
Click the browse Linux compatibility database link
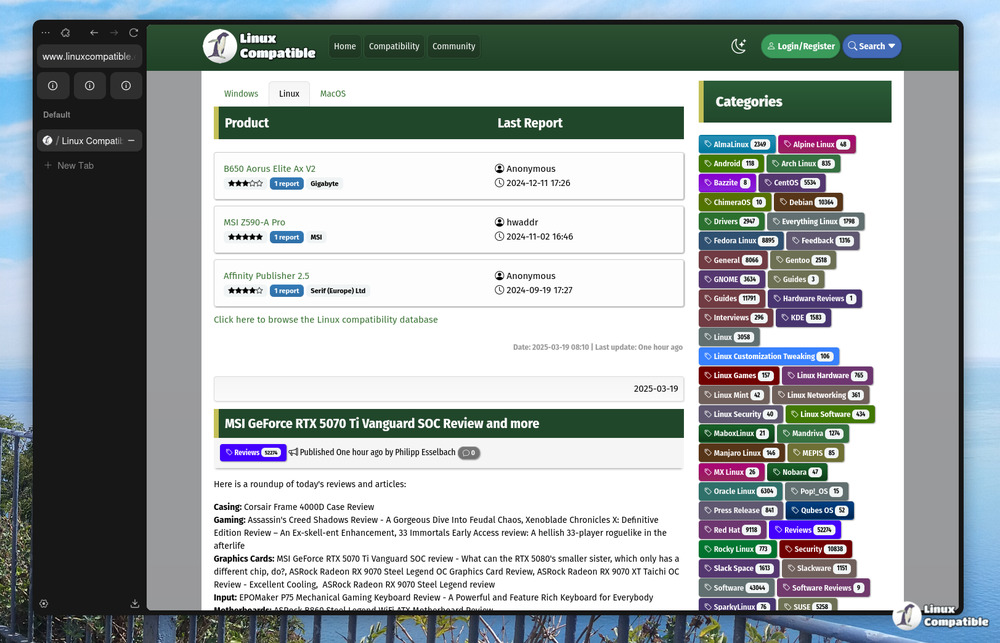325,320
